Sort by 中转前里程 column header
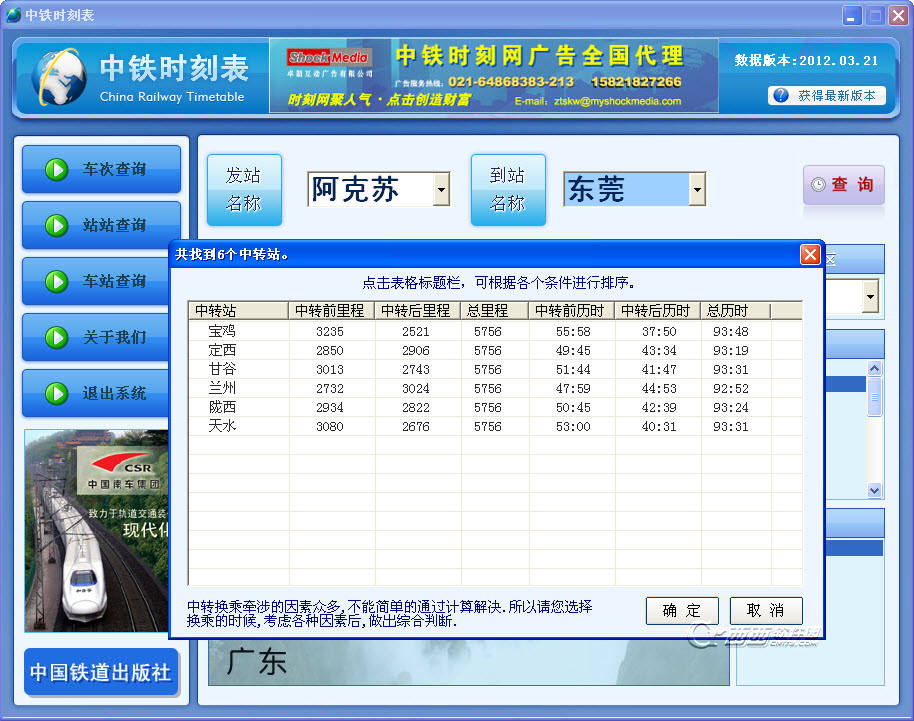Screen dimensions: 914x721 coord(331,311)
